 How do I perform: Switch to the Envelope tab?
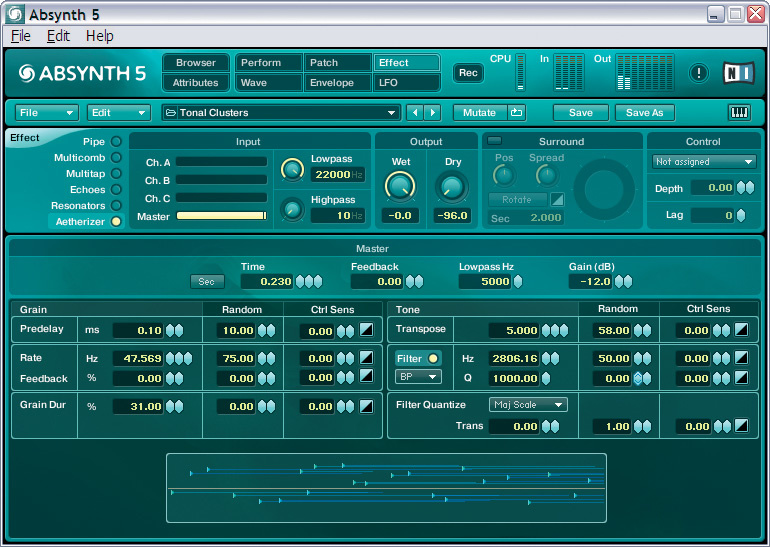pyautogui.click(x=338, y=83)
